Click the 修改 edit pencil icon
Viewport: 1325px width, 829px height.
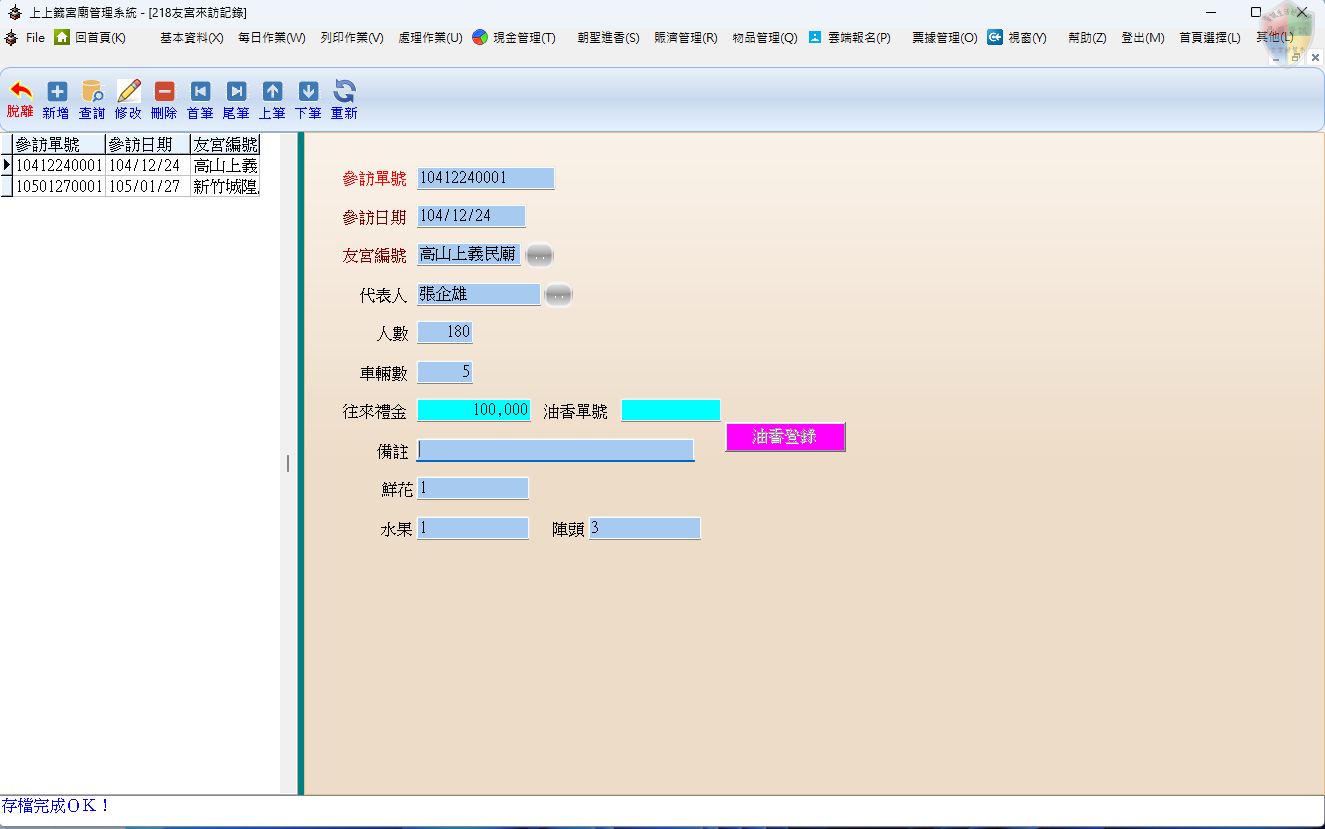[x=128, y=93]
